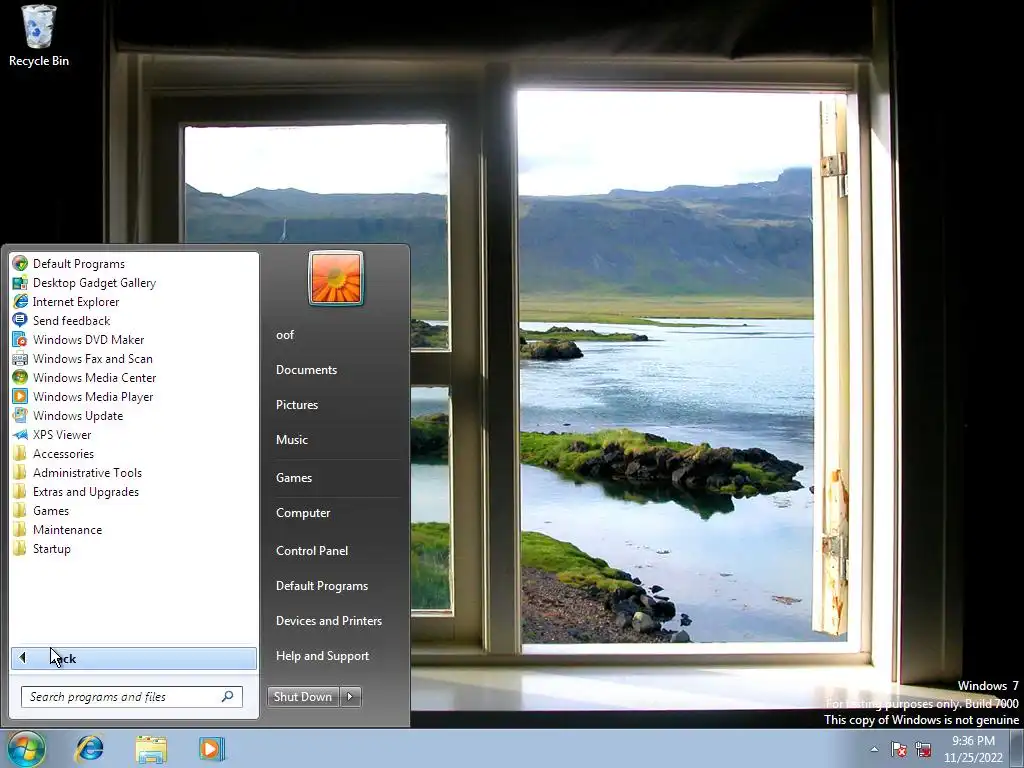This screenshot has width=1024, height=768.
Task: Click the search magnifier icon
Action: tap(227, 697)
